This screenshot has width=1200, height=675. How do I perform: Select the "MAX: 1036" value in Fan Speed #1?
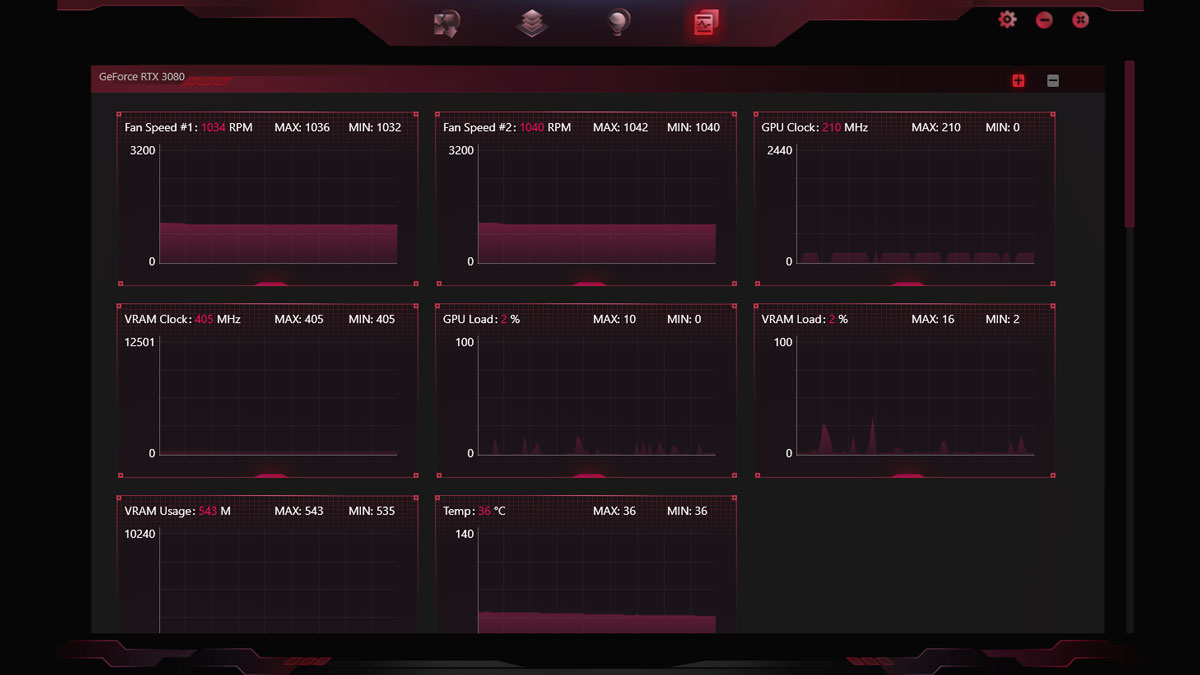(x=302, y=128)
